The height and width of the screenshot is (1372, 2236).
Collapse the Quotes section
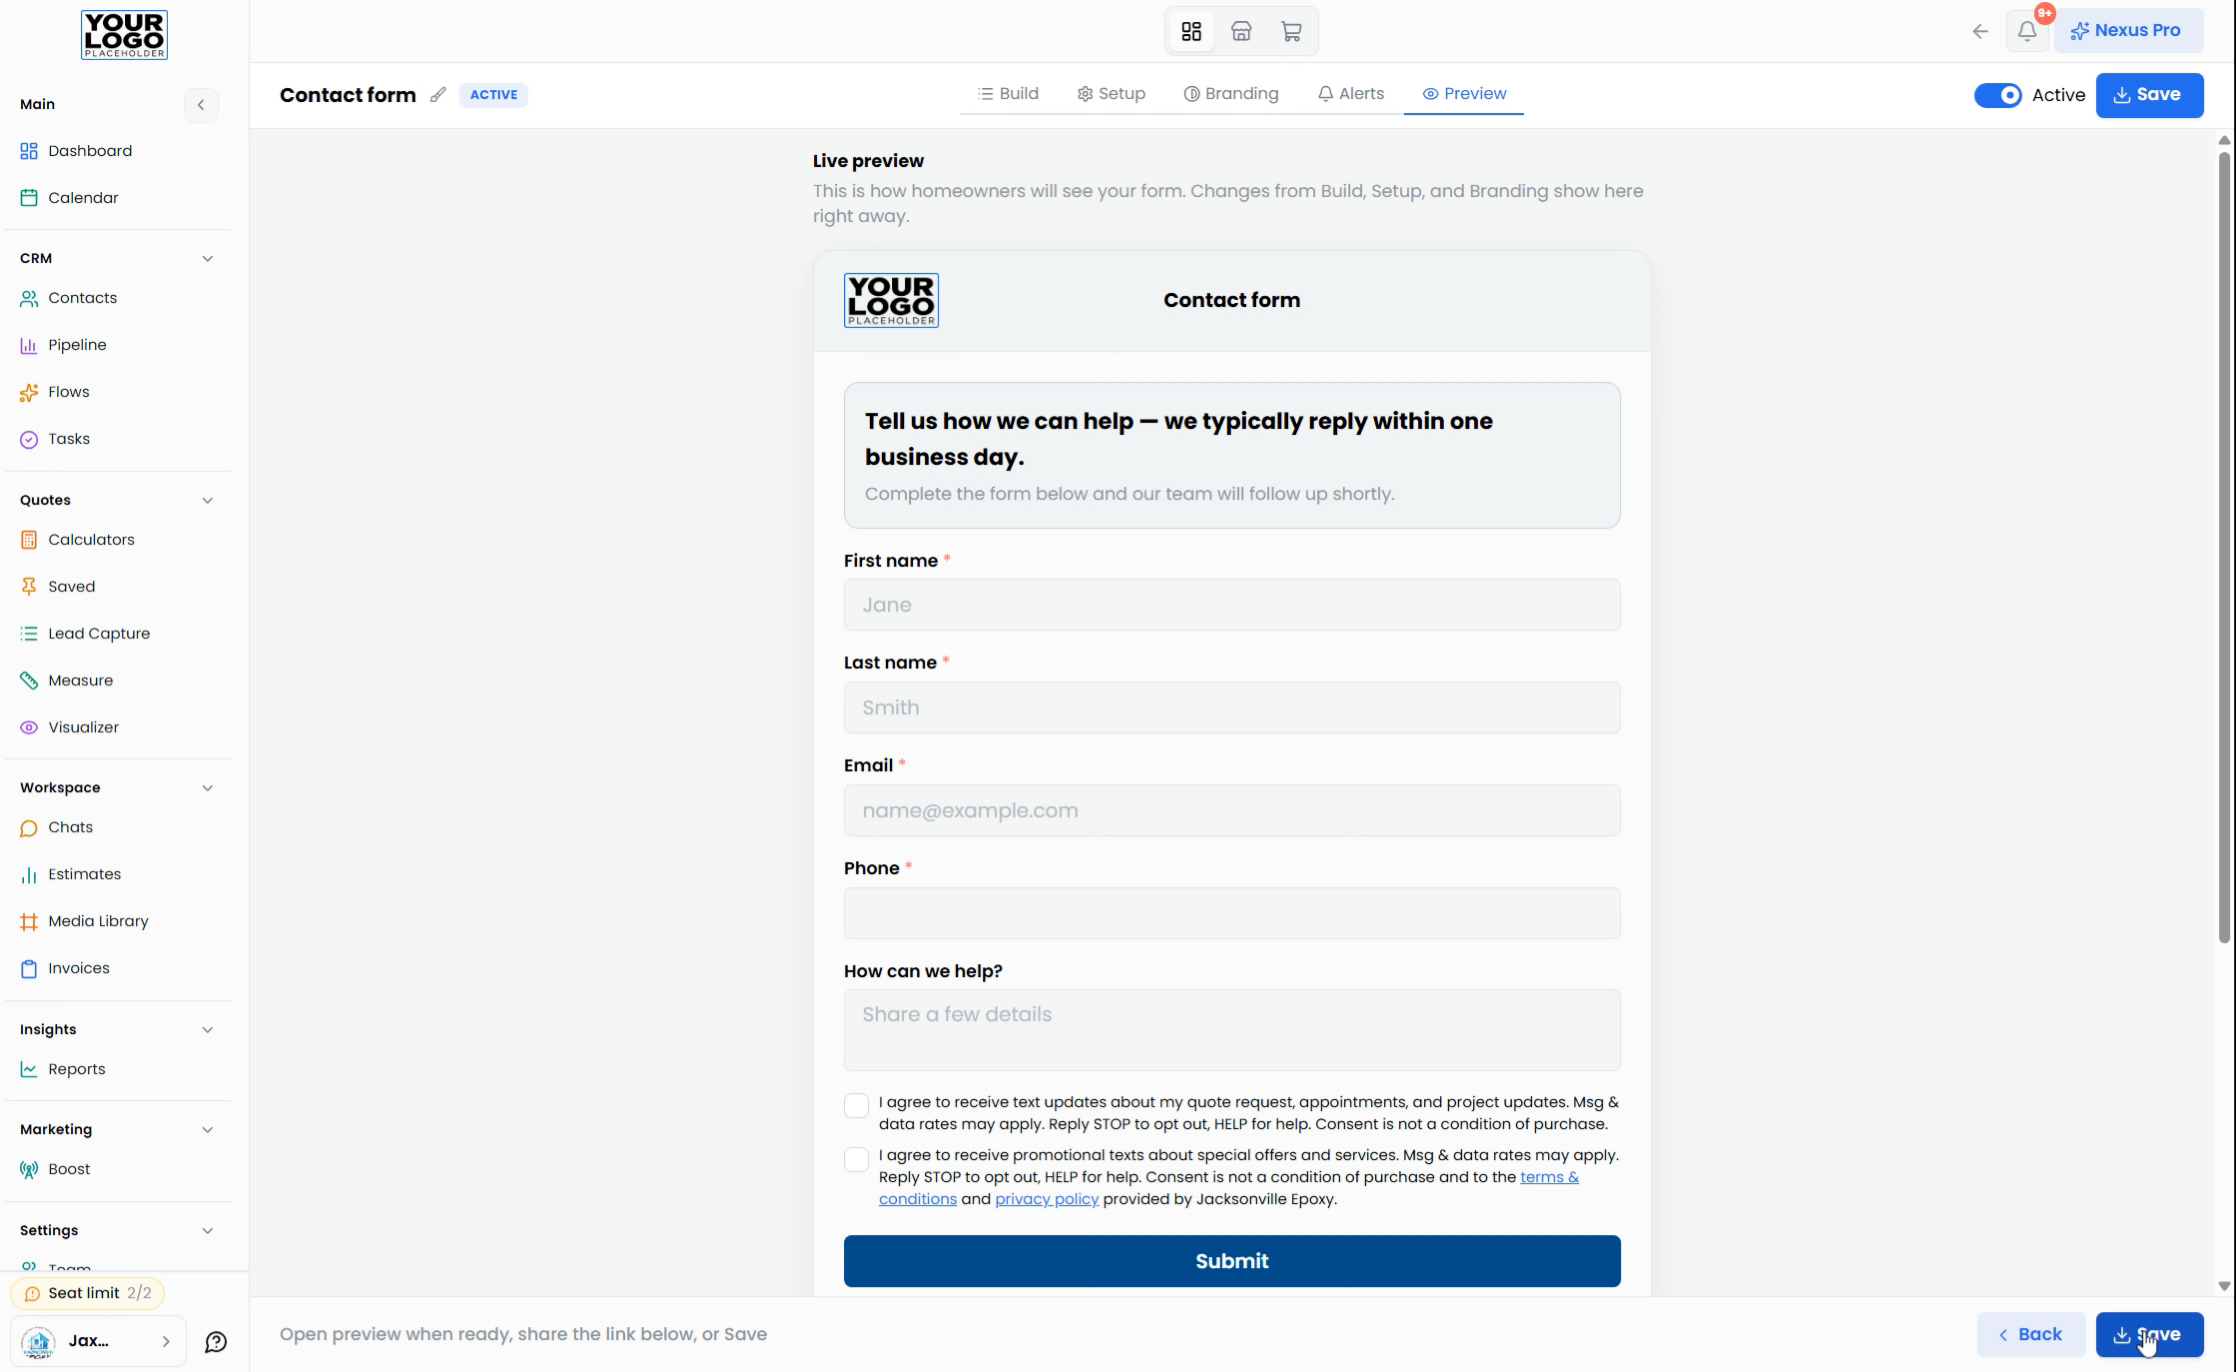point(207,500)
